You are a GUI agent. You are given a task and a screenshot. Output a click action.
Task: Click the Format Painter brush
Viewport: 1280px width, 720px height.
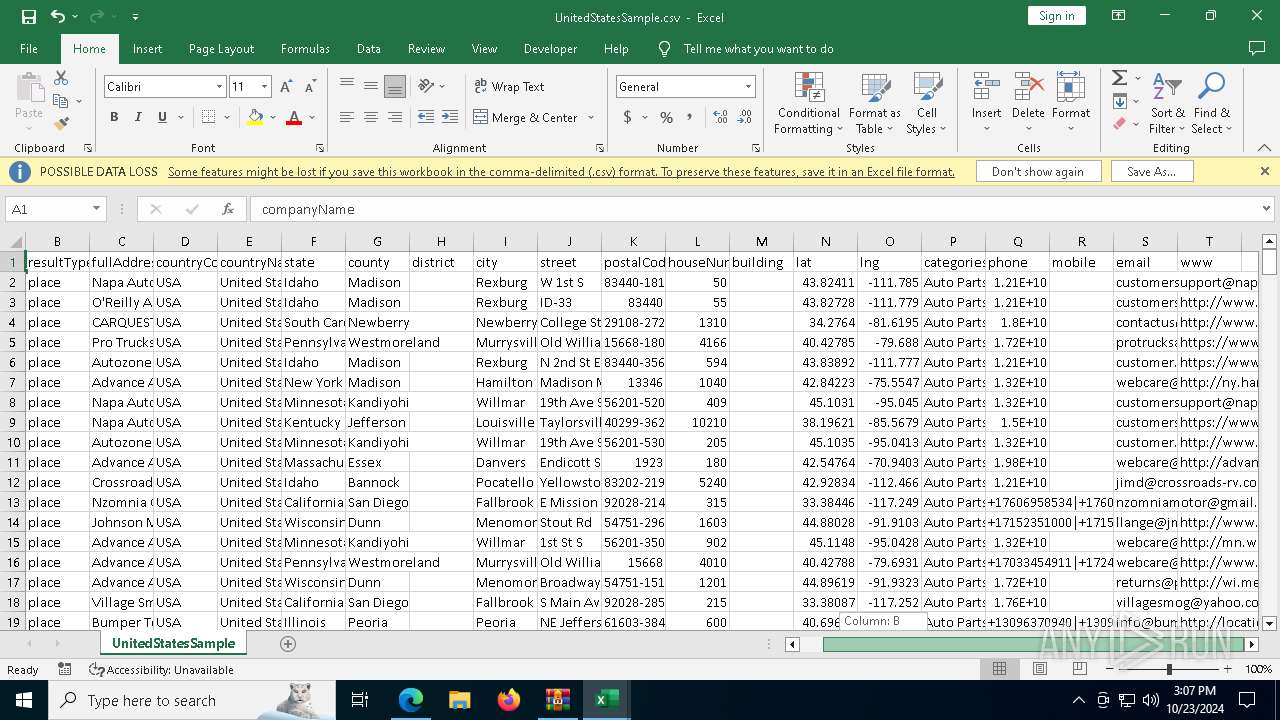61,124
